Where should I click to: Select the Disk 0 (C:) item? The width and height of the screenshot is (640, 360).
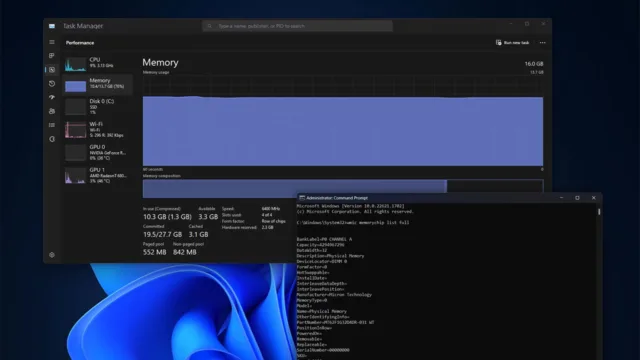[x=98, y=107]
